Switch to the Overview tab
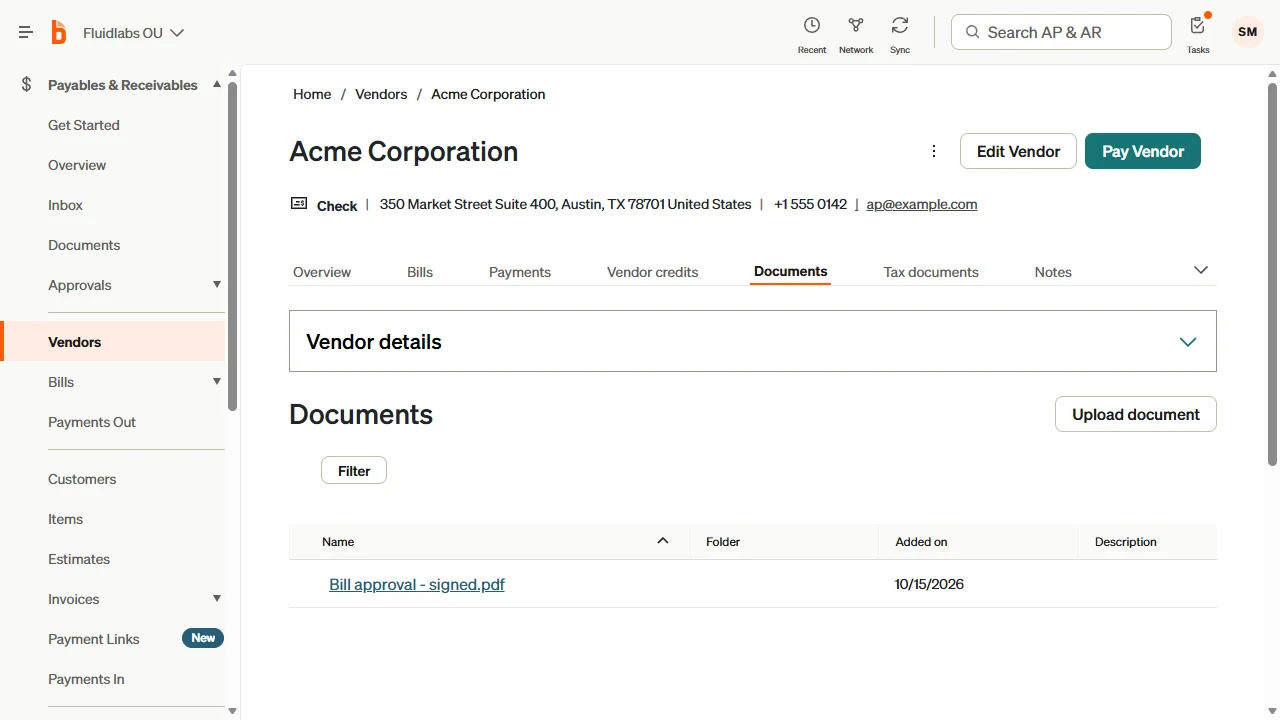The width and height of the screenshot is (1280, 720). tap(322, 272)
